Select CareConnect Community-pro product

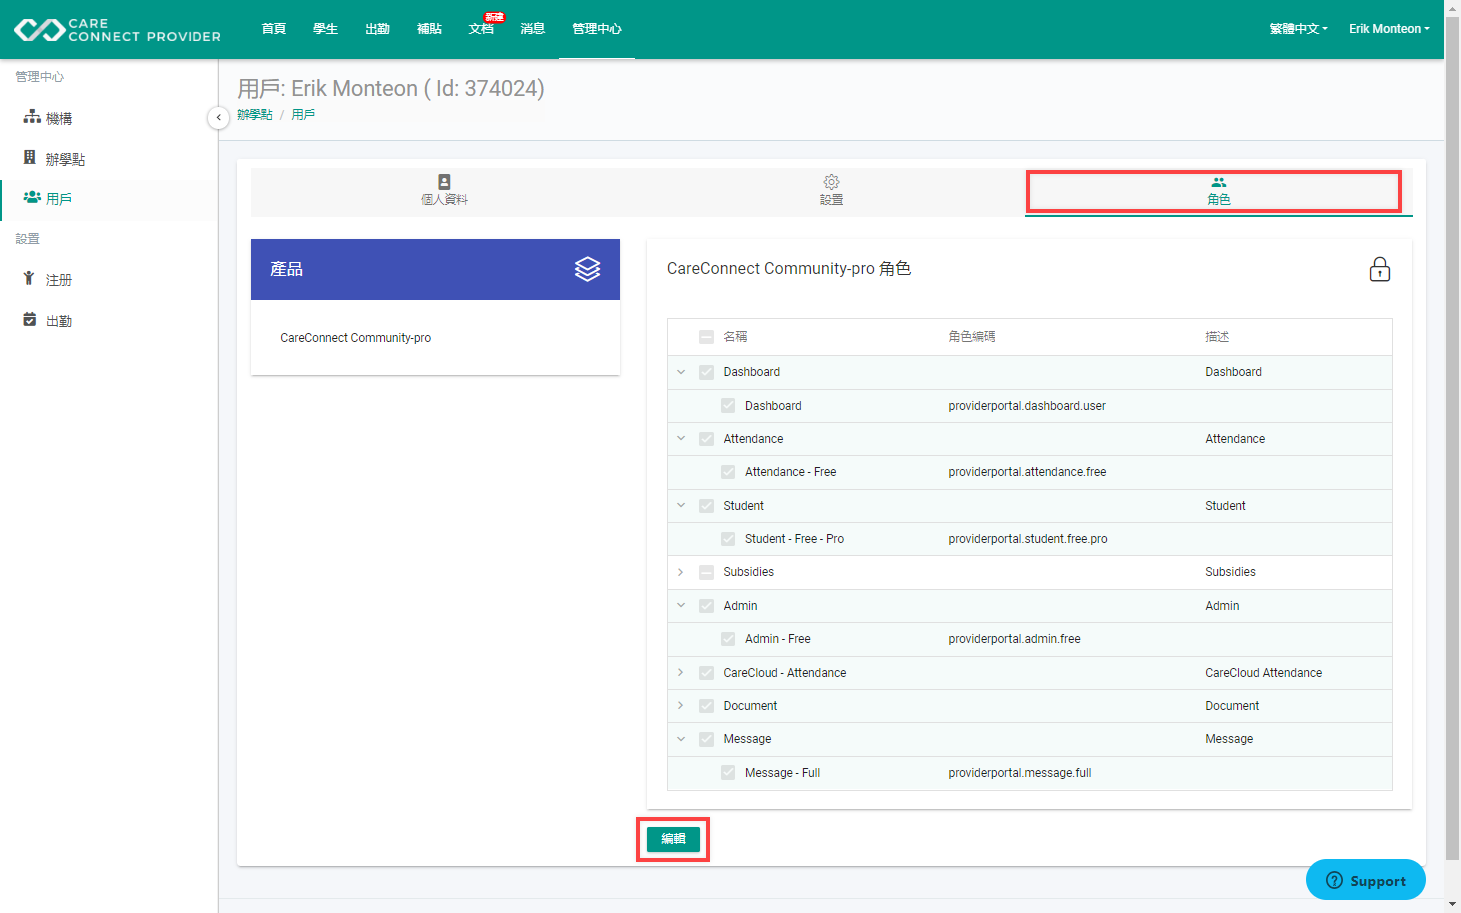(355, 338)
